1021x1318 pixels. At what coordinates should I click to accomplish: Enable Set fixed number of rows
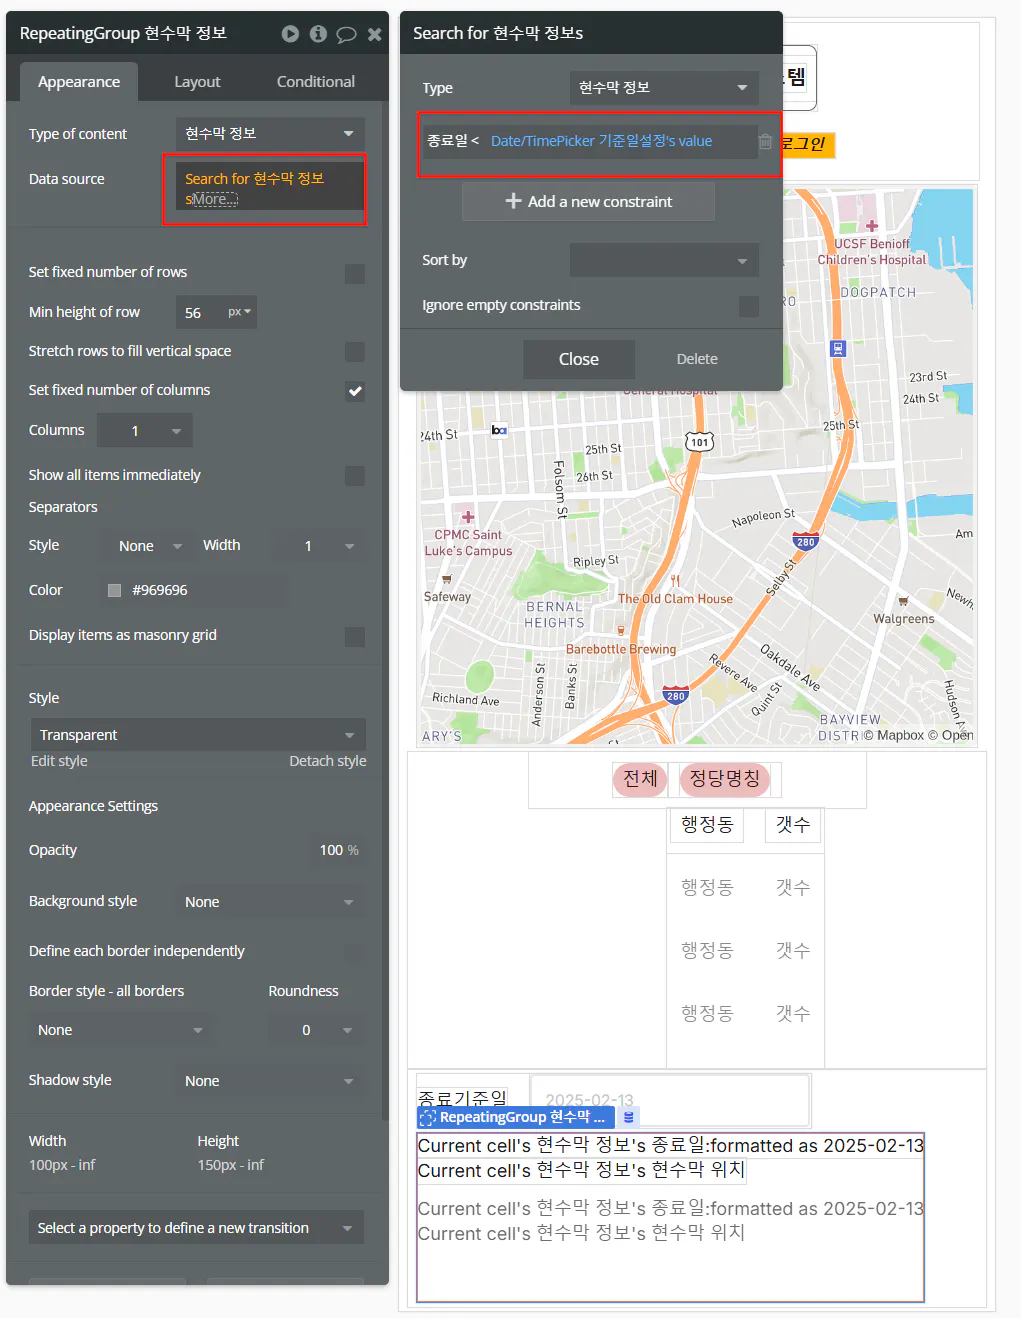[x=355, y=272]
